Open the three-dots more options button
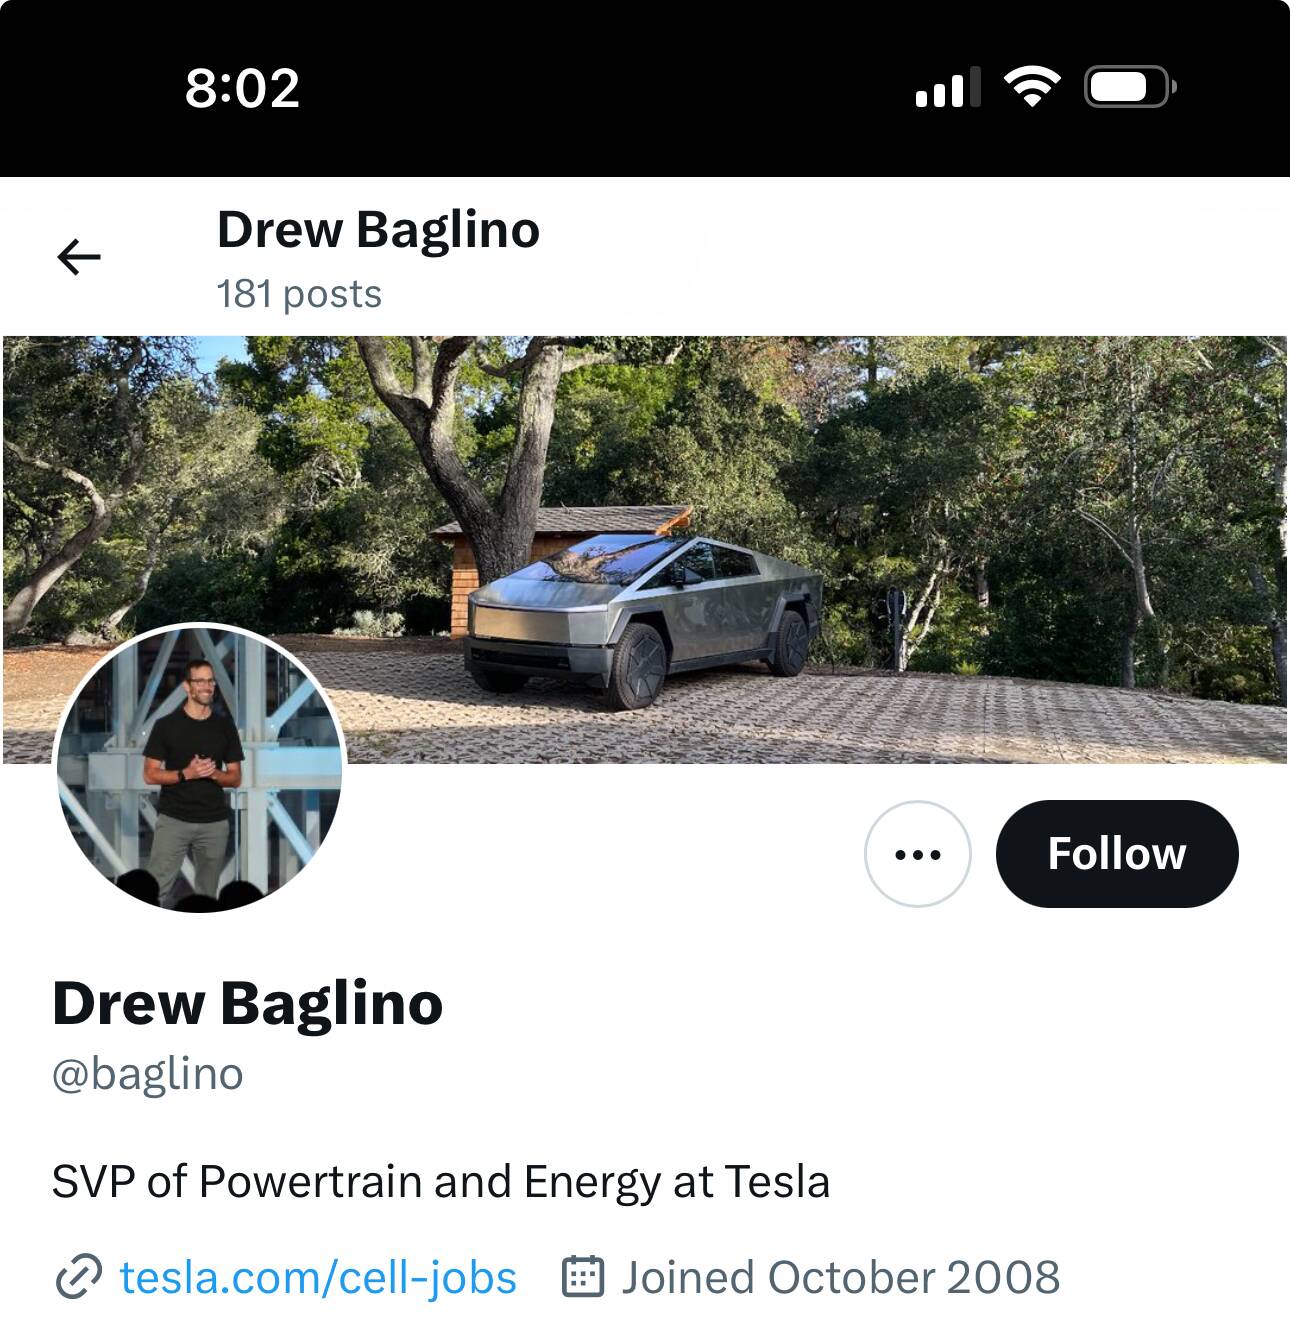Screen dimensions: 1290x1326 917,854
